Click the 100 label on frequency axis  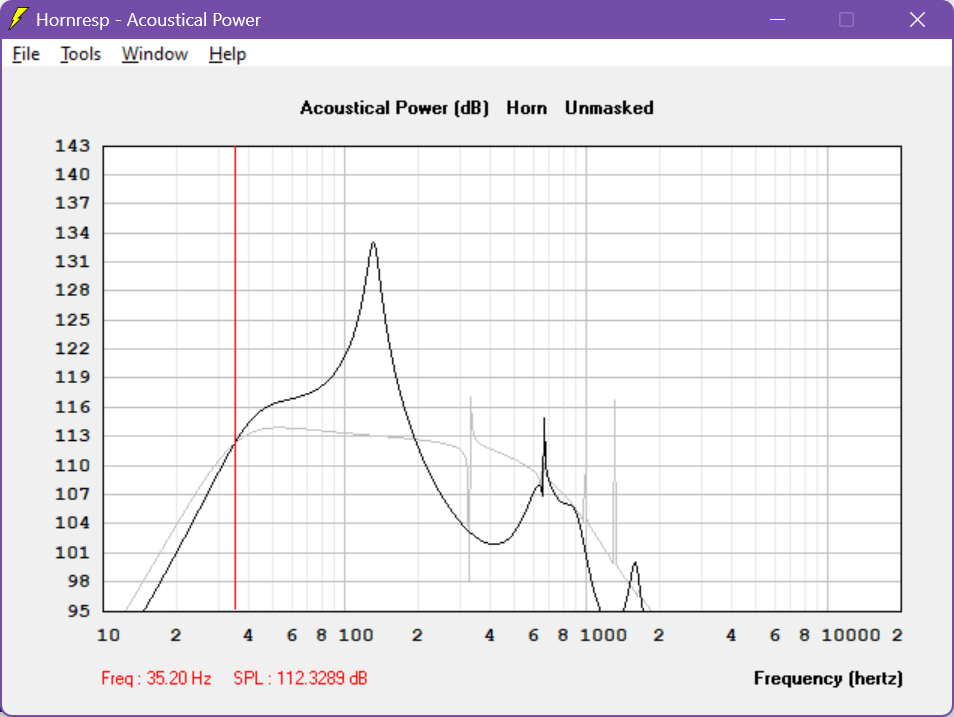(x=356, y=635)
